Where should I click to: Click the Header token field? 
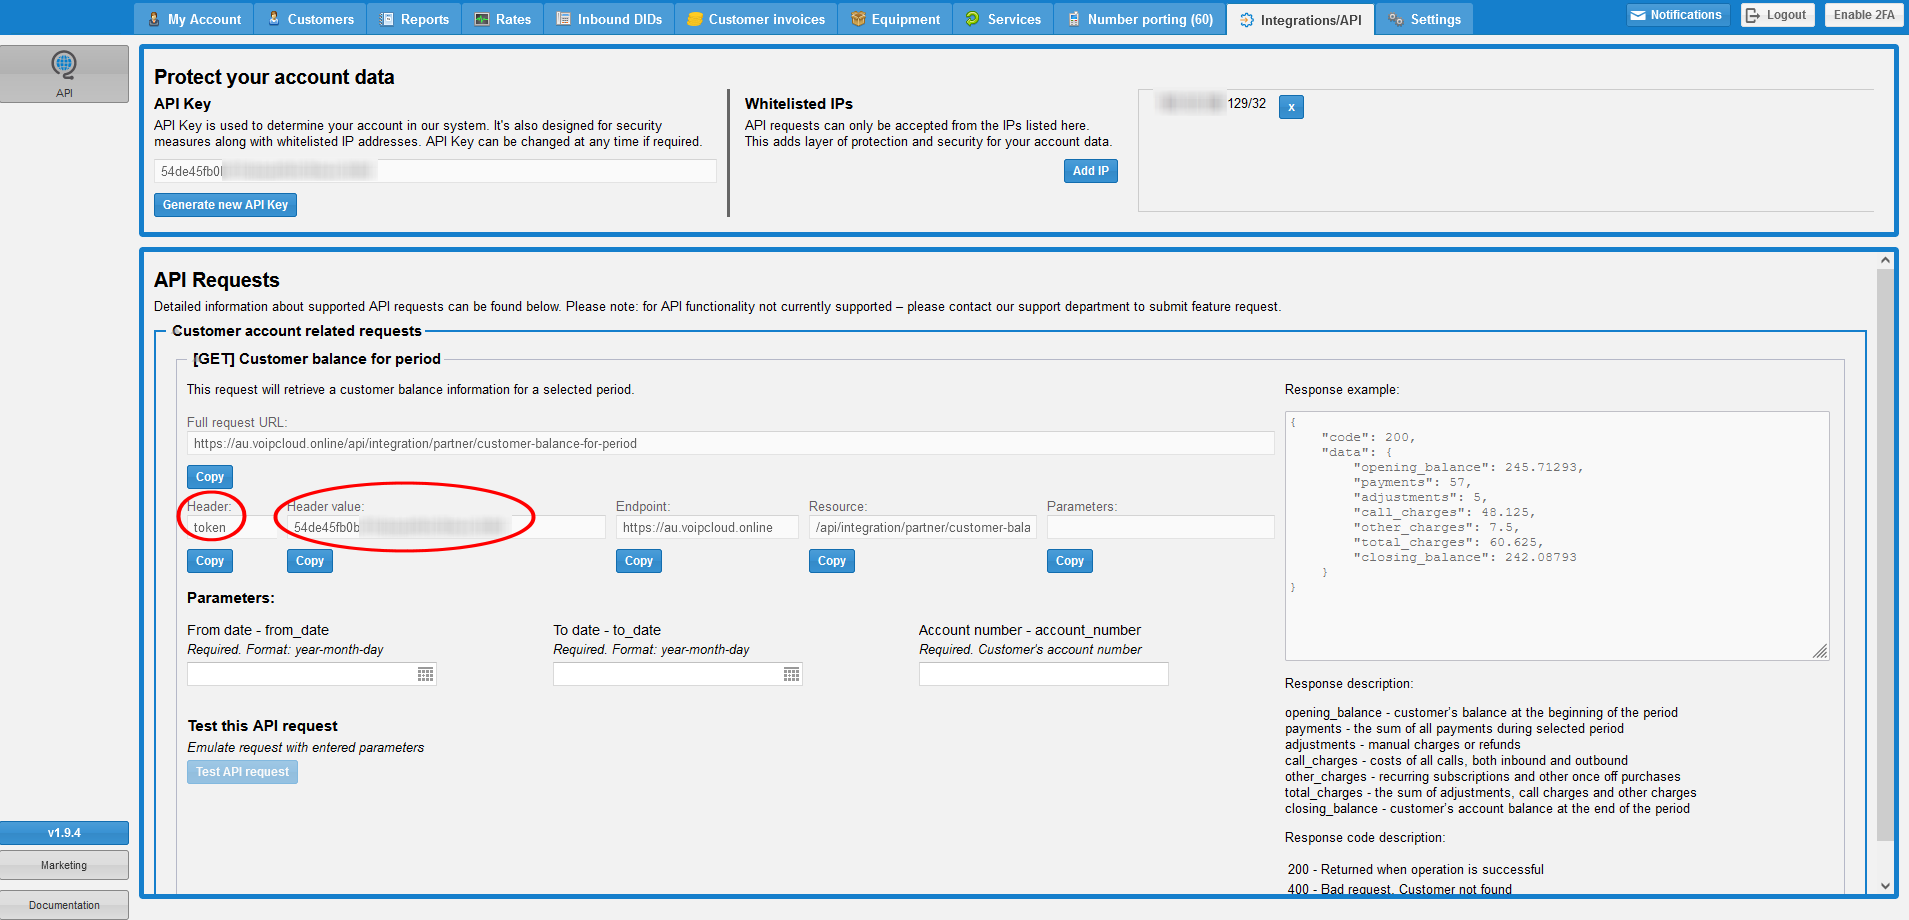click(231, 527)
